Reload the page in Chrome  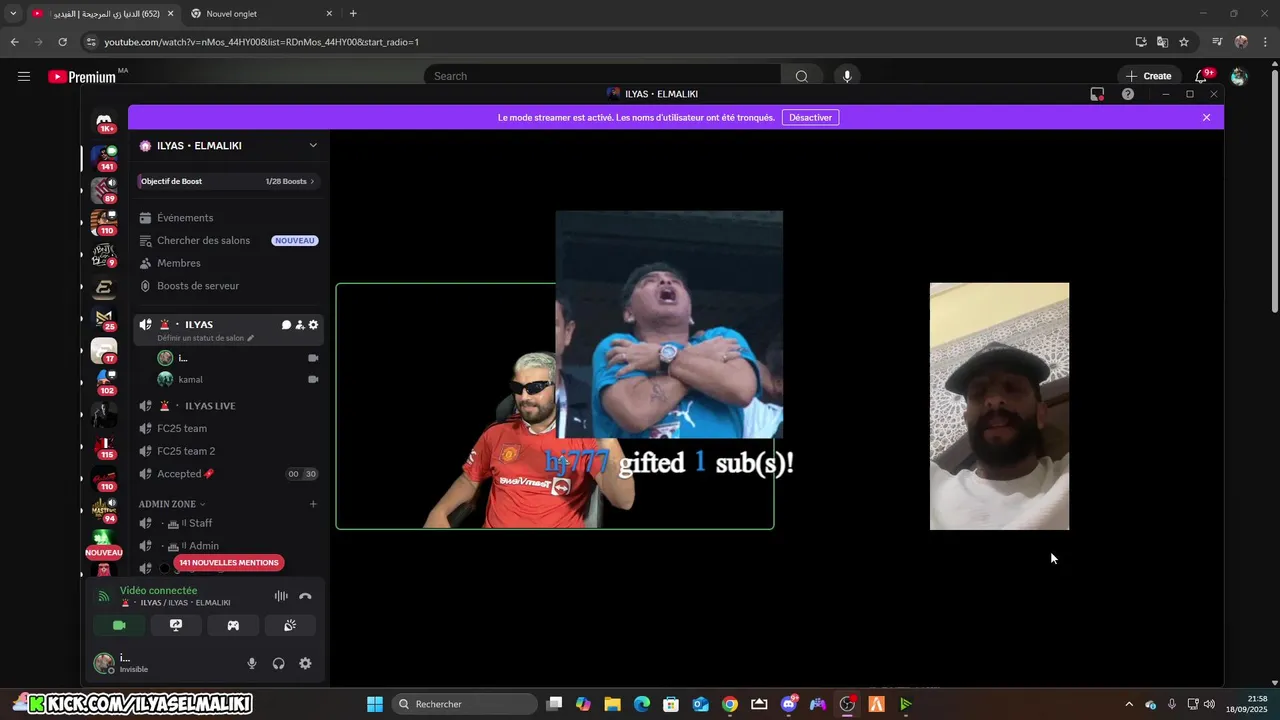[x=62, y=42]
